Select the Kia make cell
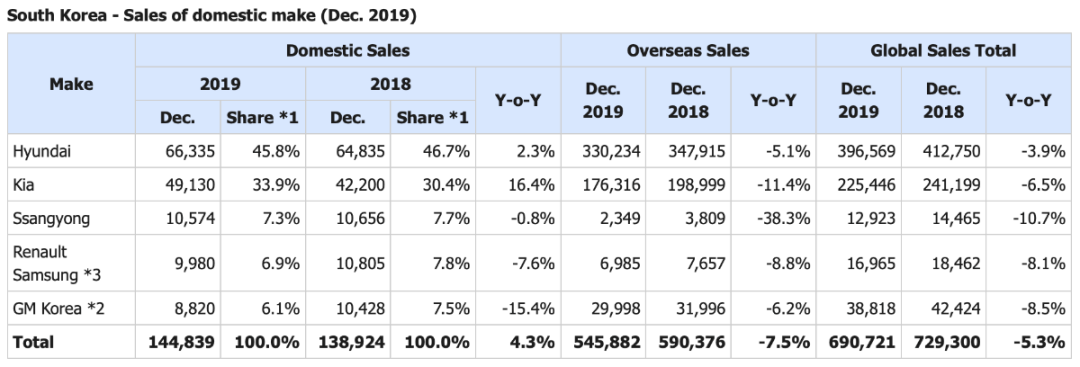This screenshot has height=367, width=1080. pyautogui.click(x=72, y=185)
